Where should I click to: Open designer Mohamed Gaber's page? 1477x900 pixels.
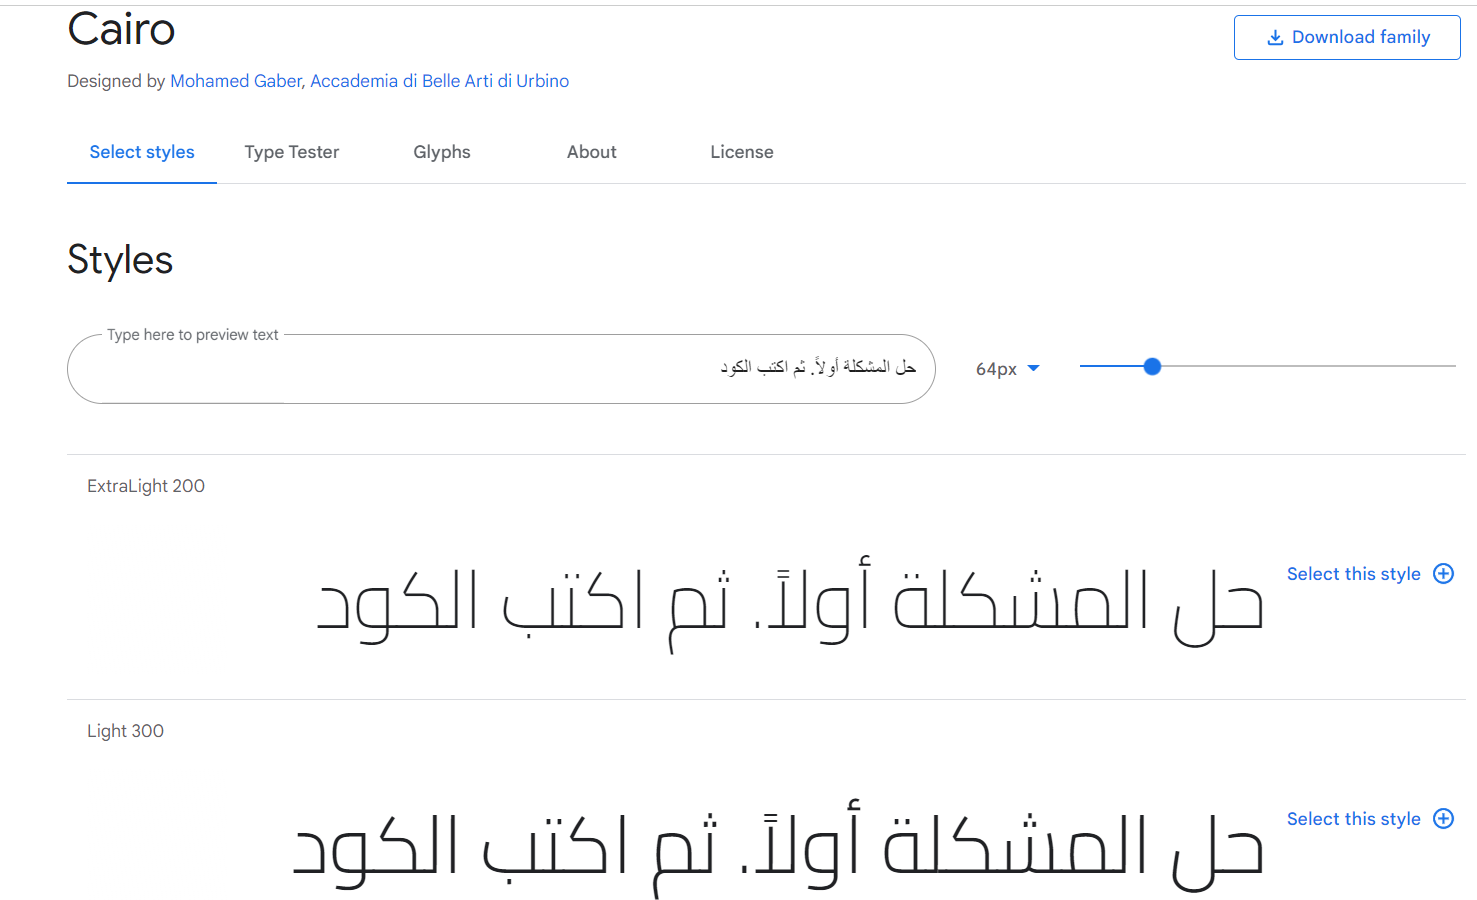click(236, 81)
